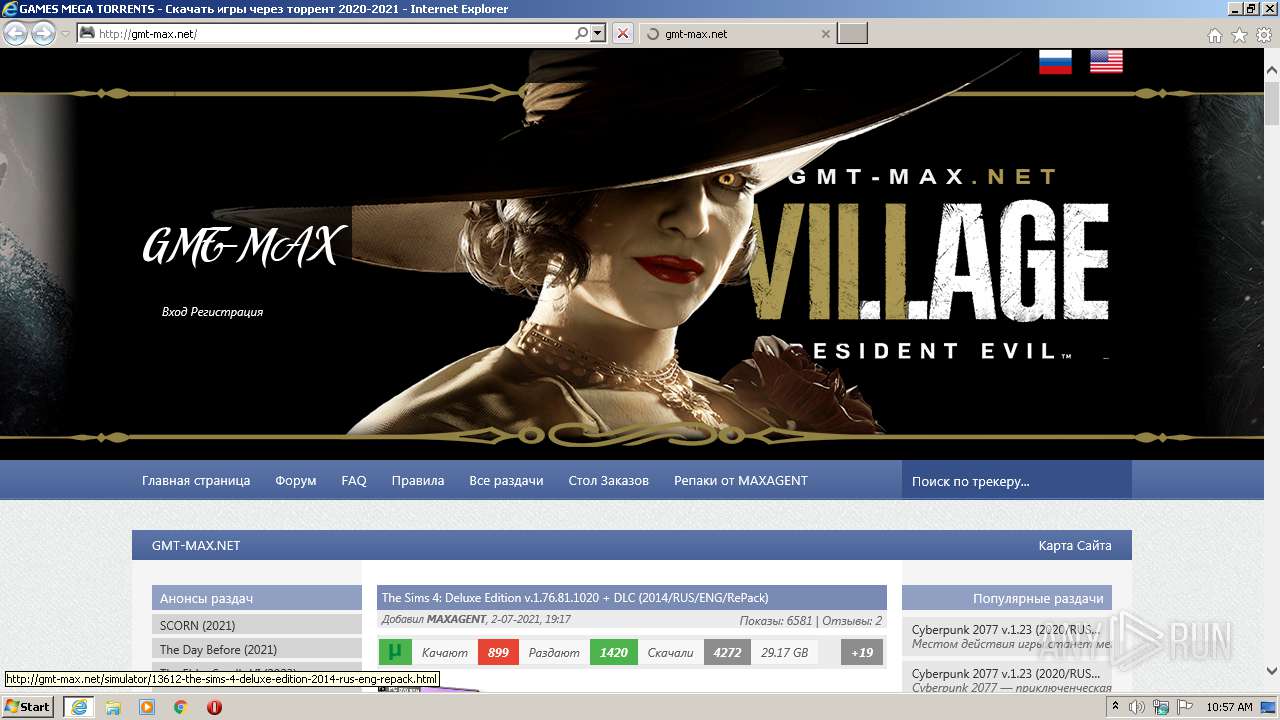Click the GMT-MAX site logo

[245, 246]
